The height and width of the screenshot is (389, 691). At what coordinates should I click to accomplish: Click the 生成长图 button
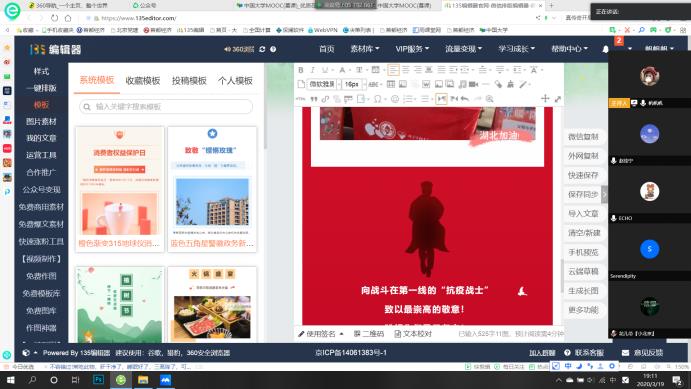tap(583, 291)
